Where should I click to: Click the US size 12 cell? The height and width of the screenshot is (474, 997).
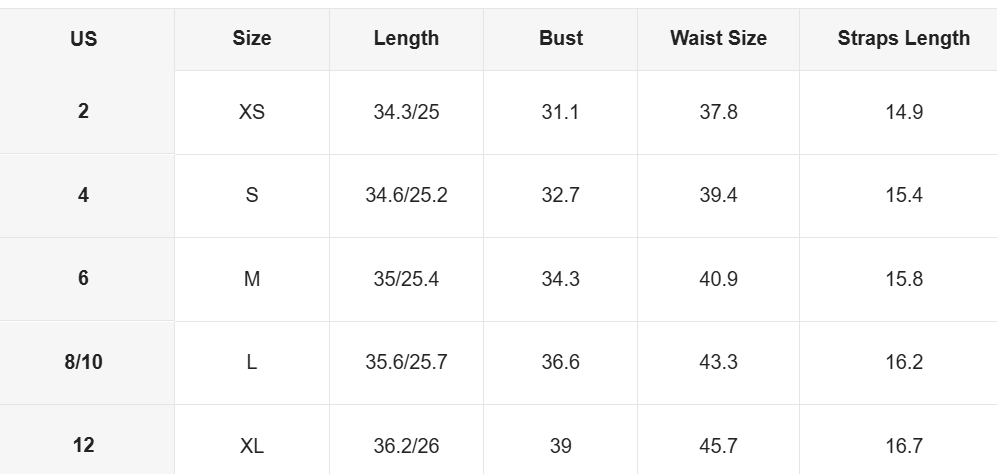[83, 445]
